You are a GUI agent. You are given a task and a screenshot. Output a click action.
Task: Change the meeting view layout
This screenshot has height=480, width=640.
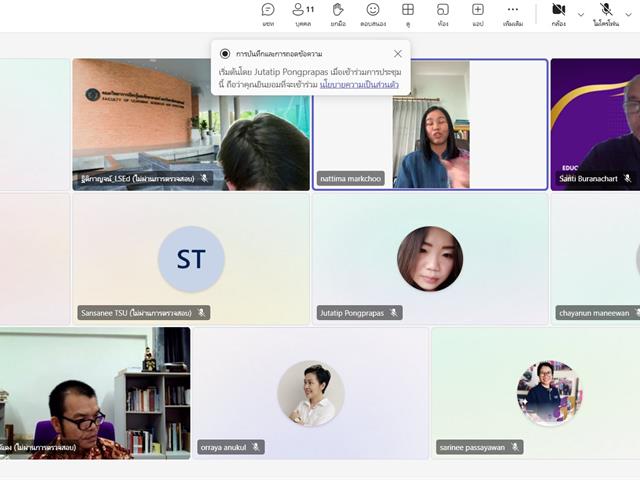tap(408, 14)
